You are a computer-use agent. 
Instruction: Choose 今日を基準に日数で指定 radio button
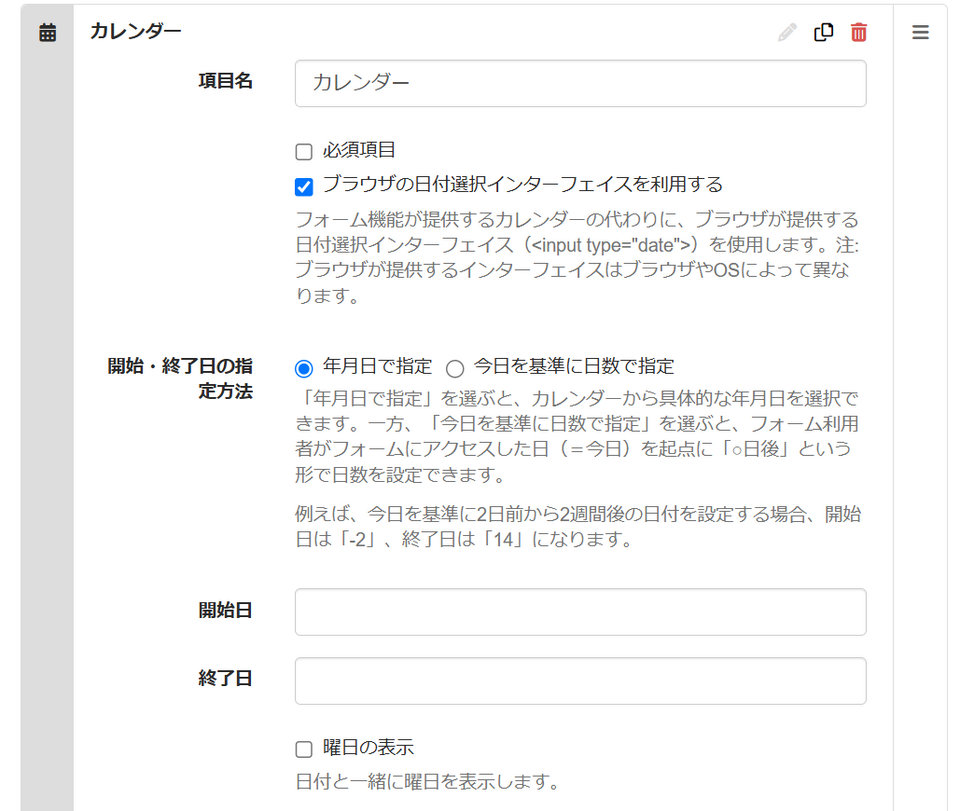454,368
